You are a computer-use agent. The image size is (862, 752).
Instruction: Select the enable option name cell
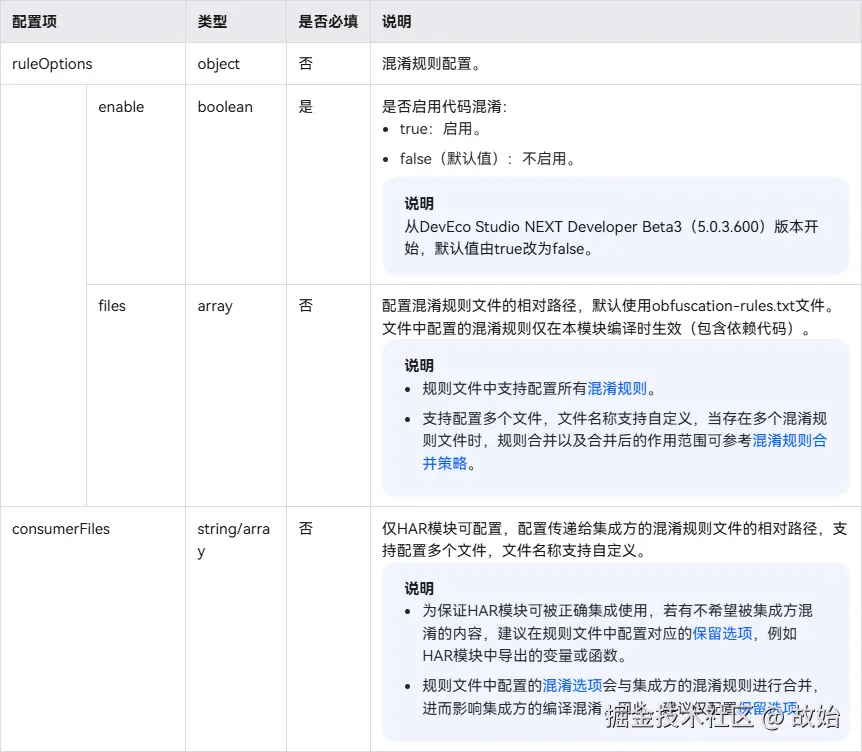pos(121,107)
